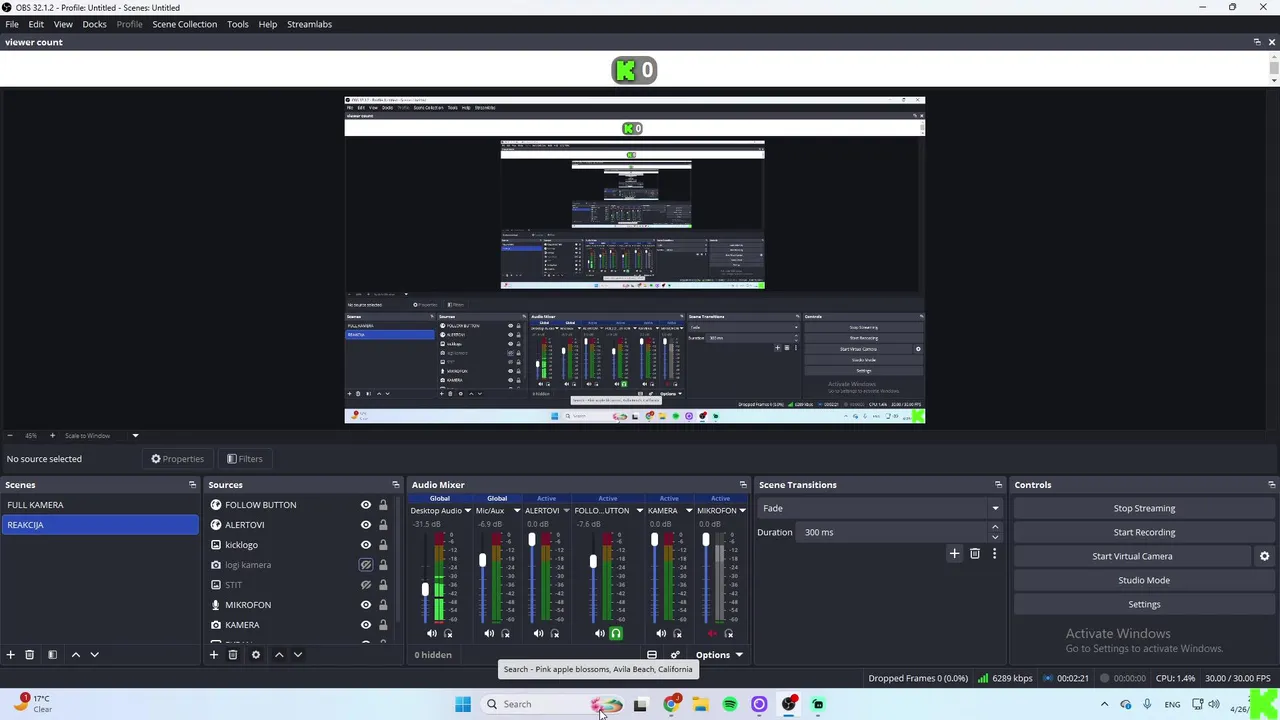Open the KAMERA channel dropdown arrow

[x=689, y=511]
